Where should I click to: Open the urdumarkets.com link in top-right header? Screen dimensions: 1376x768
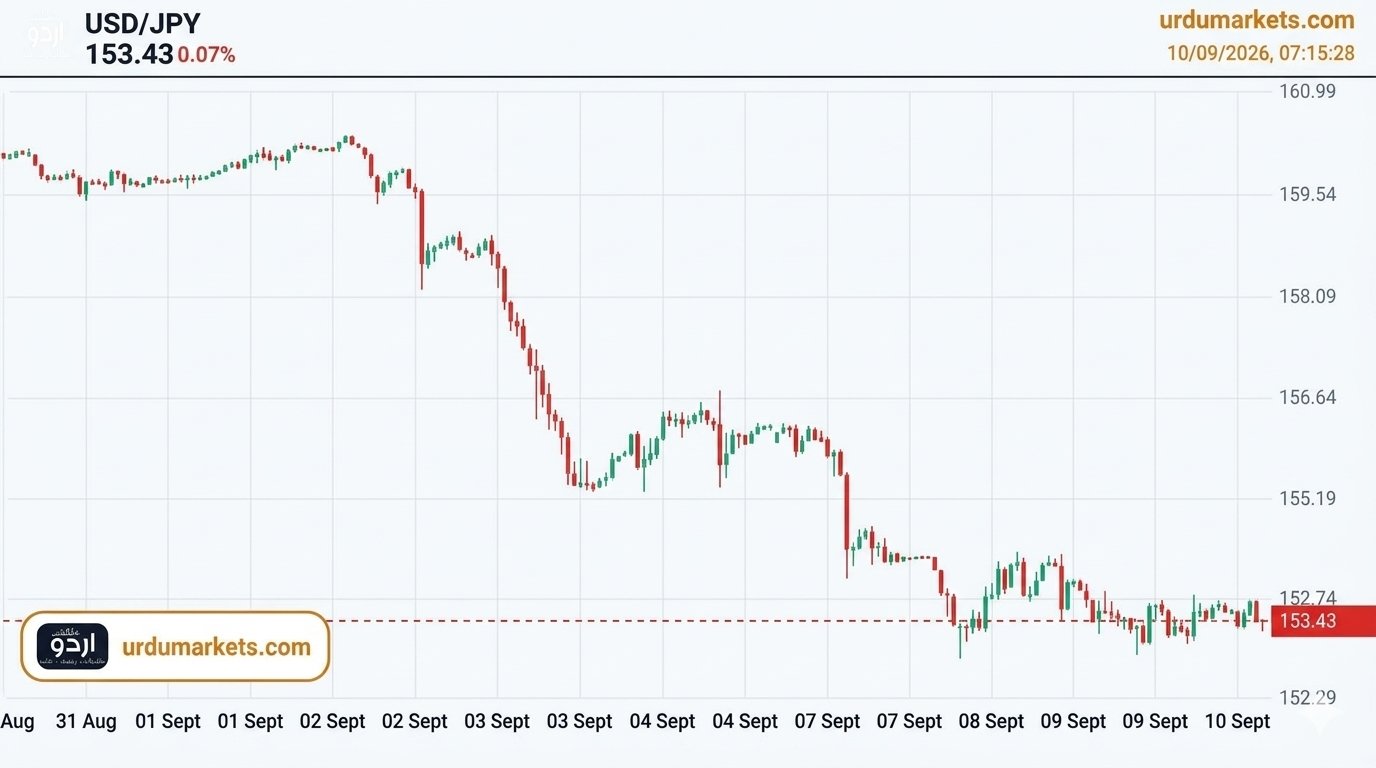coord(1257,20)
